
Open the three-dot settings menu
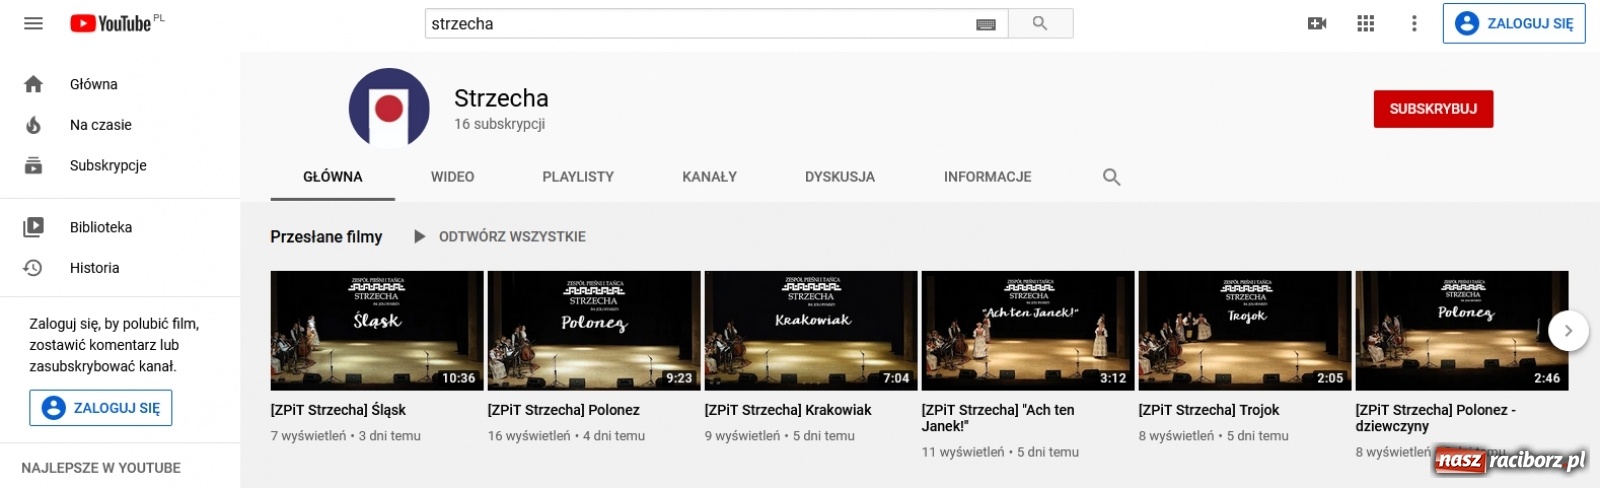pyautogui.click(x=1413, y=23)
